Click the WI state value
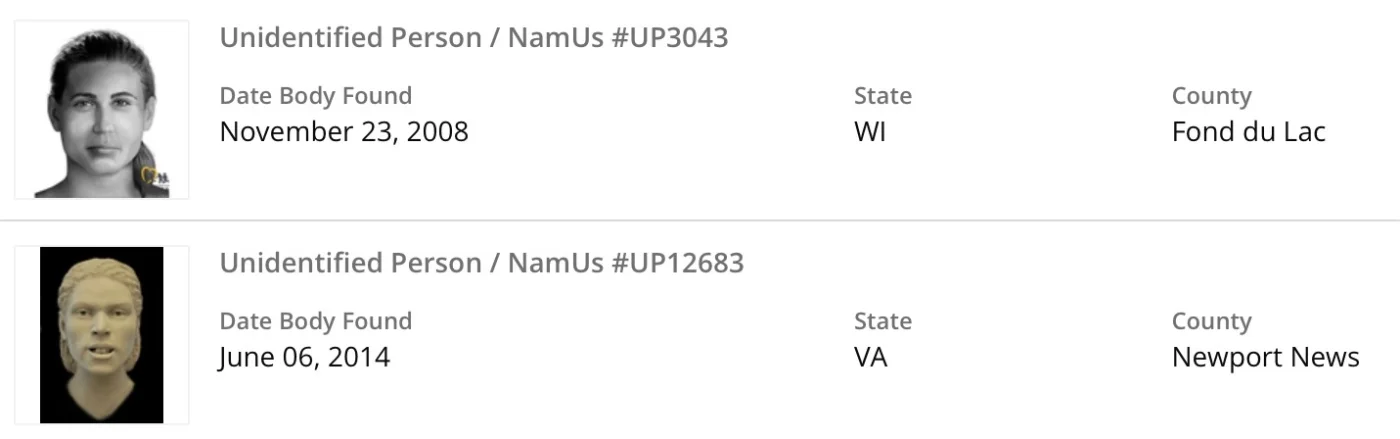This screenshot has width=1400, height=439. (x=870, y=131)
